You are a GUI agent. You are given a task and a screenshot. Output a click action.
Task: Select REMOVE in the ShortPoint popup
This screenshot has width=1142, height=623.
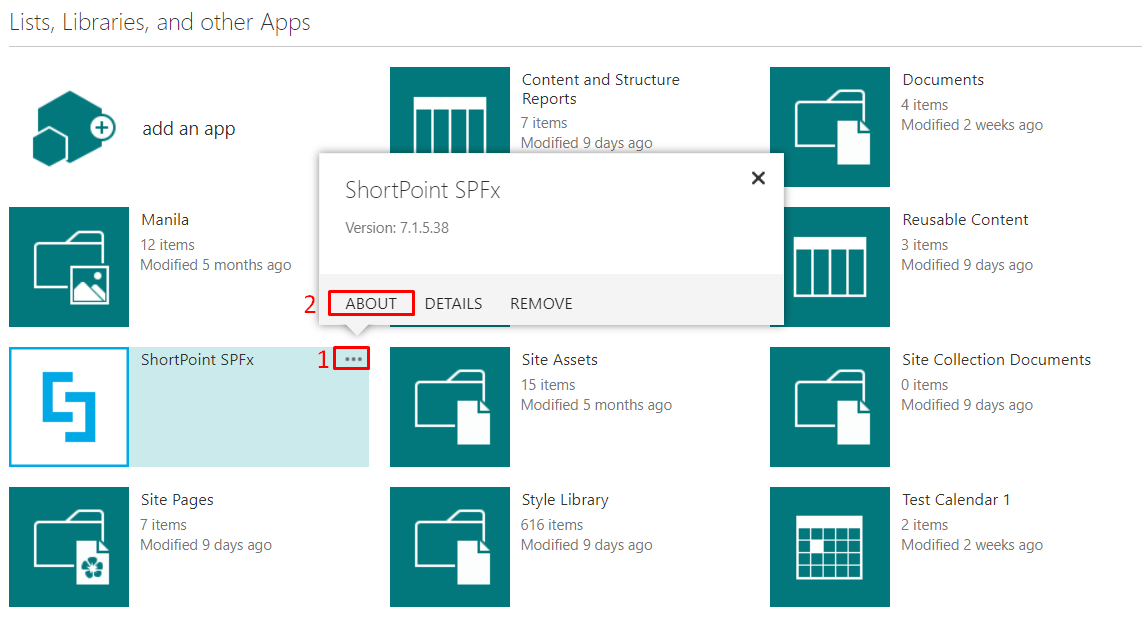(541, 303)
